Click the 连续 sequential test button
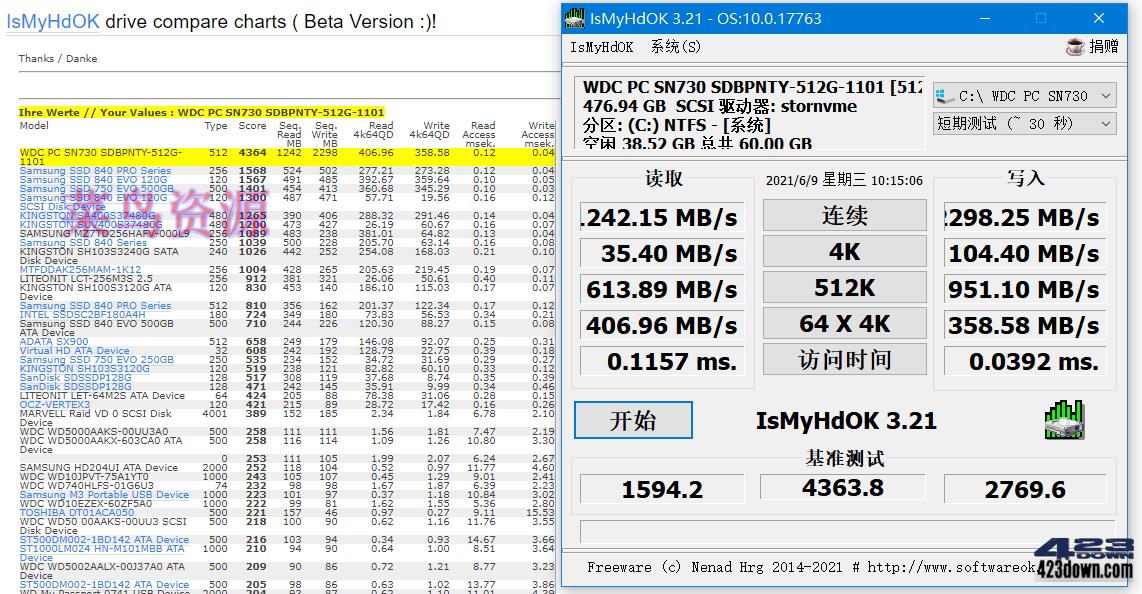 [x=843, y=217]
